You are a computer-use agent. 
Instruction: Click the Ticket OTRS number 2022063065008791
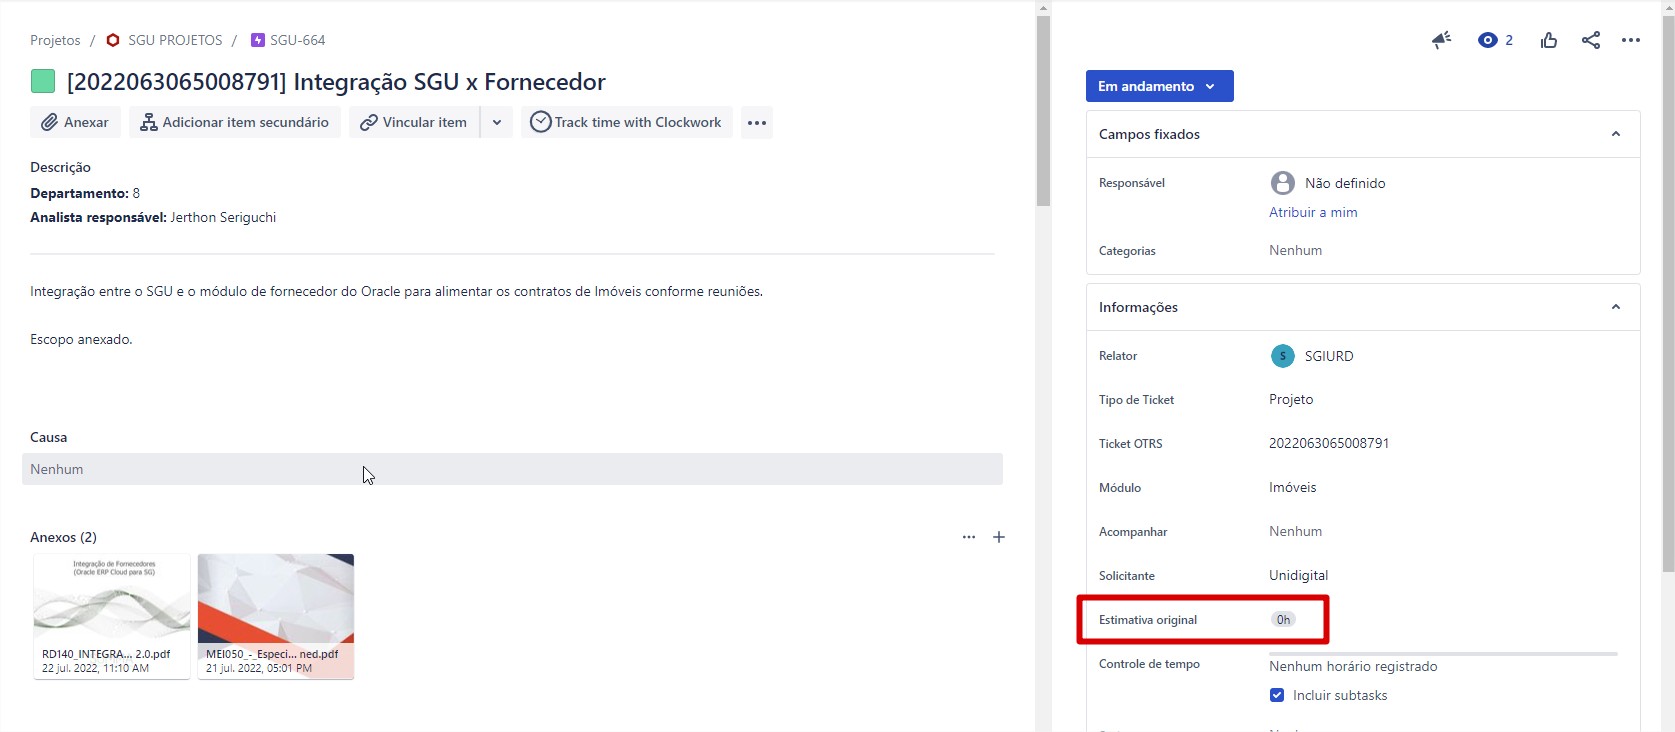click(x=1329, y=443)
